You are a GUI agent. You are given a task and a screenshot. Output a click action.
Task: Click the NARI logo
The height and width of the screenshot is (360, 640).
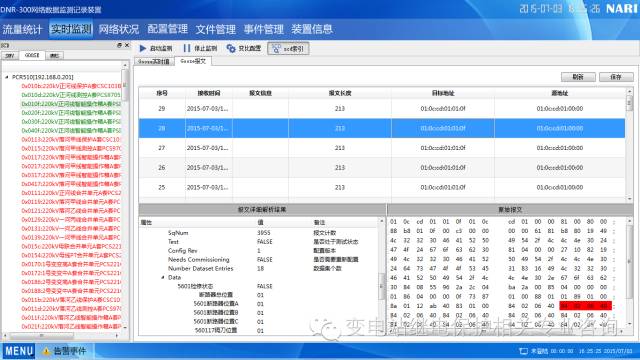(621, 9)
